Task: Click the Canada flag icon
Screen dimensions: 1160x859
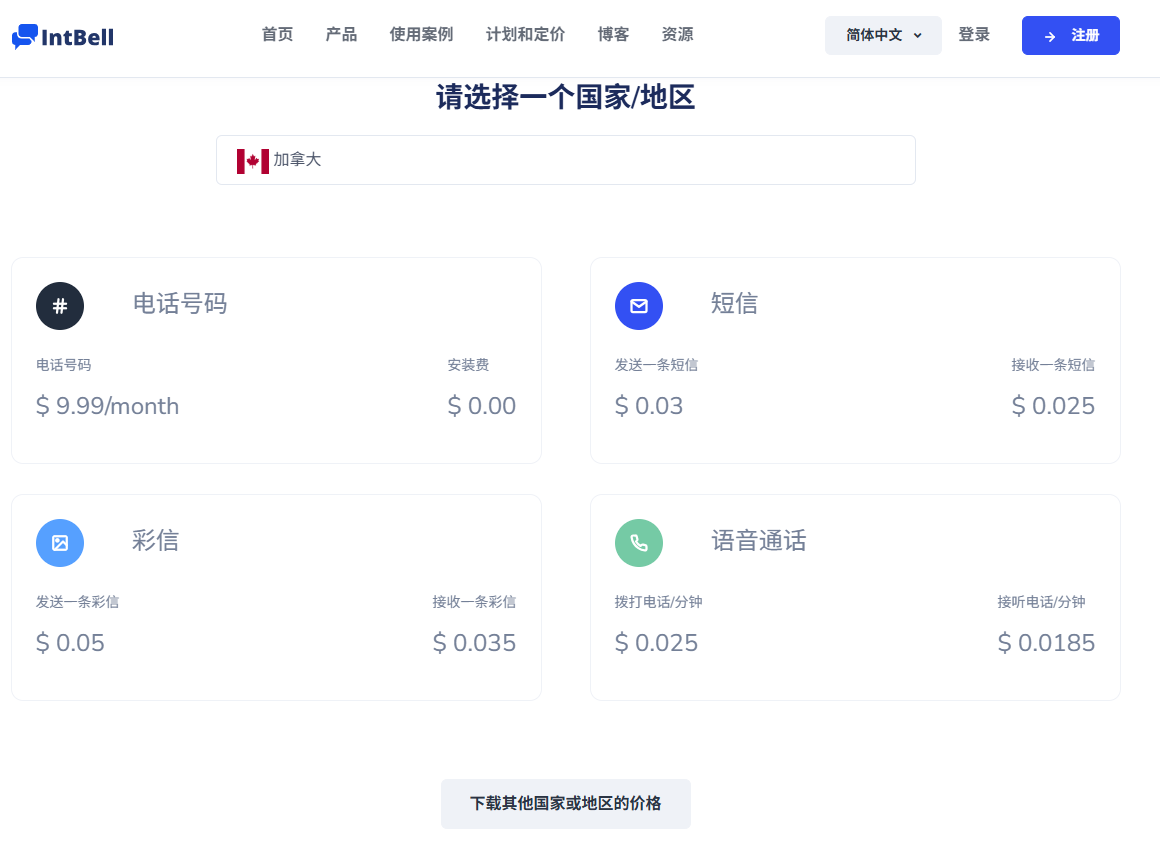Action: 252,161
